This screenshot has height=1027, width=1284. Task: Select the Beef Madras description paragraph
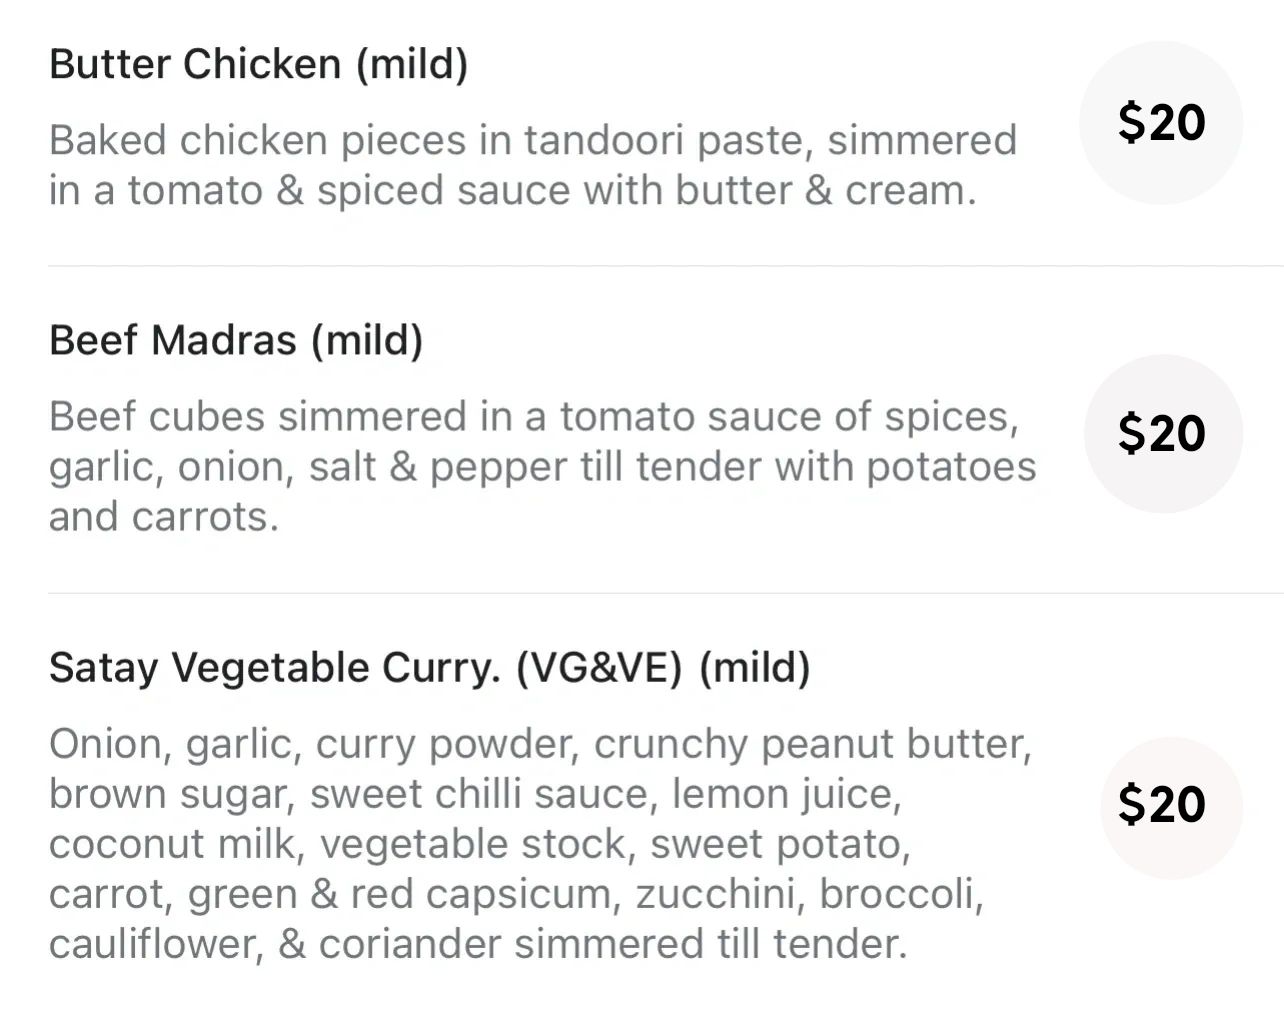pyautogui.click(x=540, y=466)
